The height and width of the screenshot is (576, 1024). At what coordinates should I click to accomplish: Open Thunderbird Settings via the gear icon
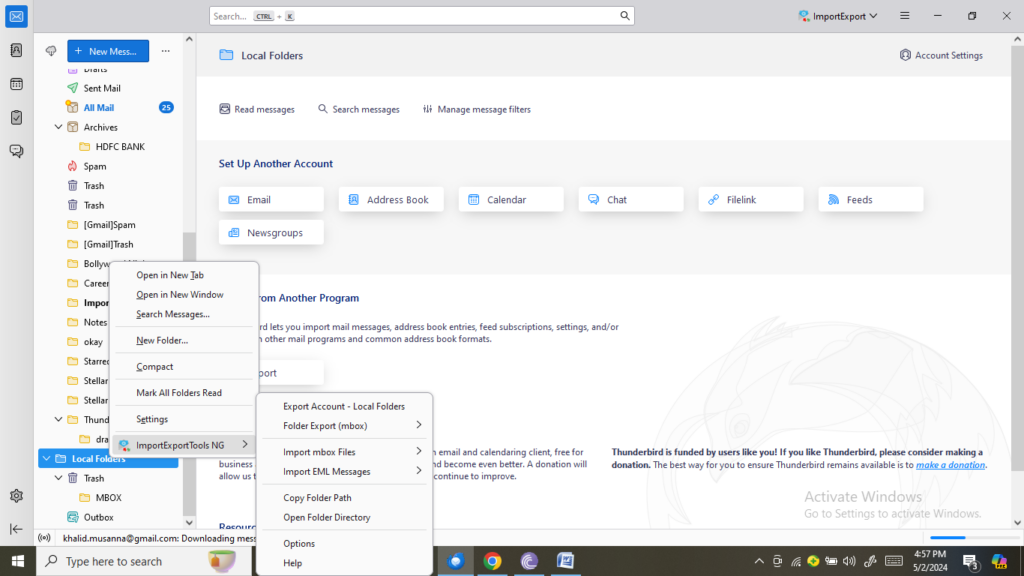(x=16, y=495)
